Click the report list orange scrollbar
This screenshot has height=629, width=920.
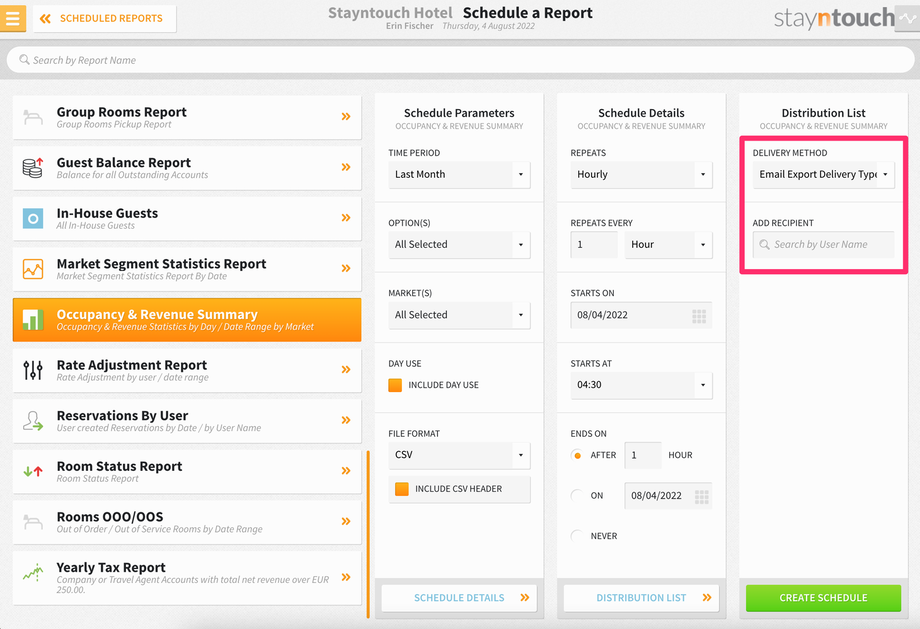[x=368, y=534]
